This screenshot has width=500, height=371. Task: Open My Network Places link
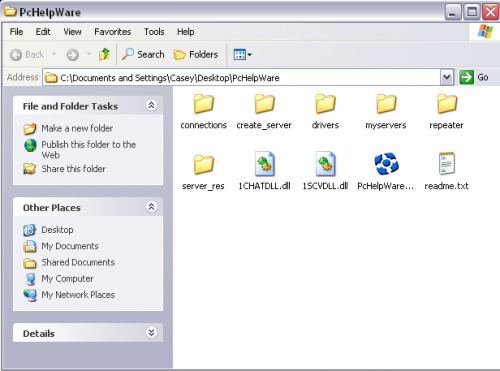78,295
